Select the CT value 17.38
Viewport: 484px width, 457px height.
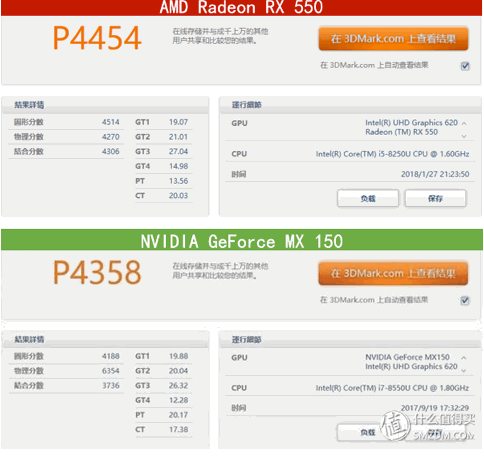[178, 430]
